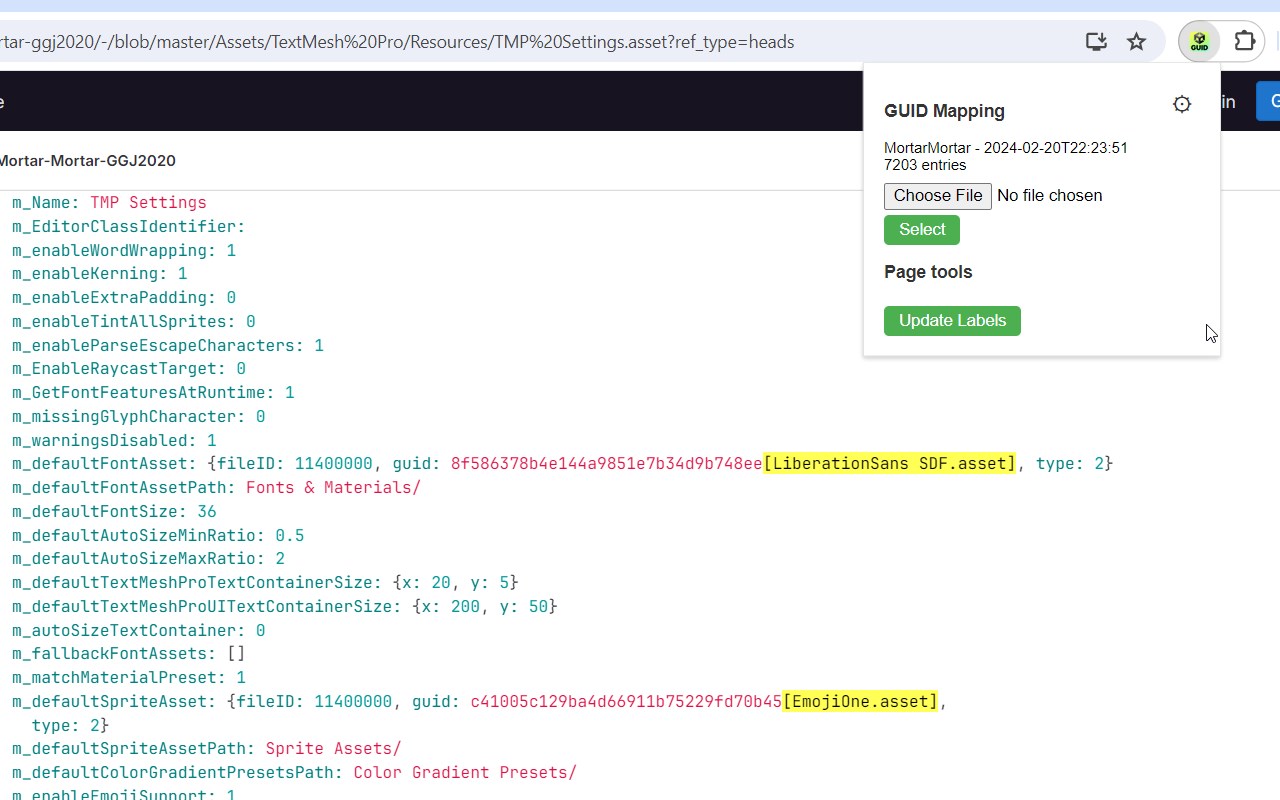Viewport: 1280px width, 800px height.
Task: Click guid 8f586378b4e144a9851e7b34d9b748ee value
Action: pos(606,464)
